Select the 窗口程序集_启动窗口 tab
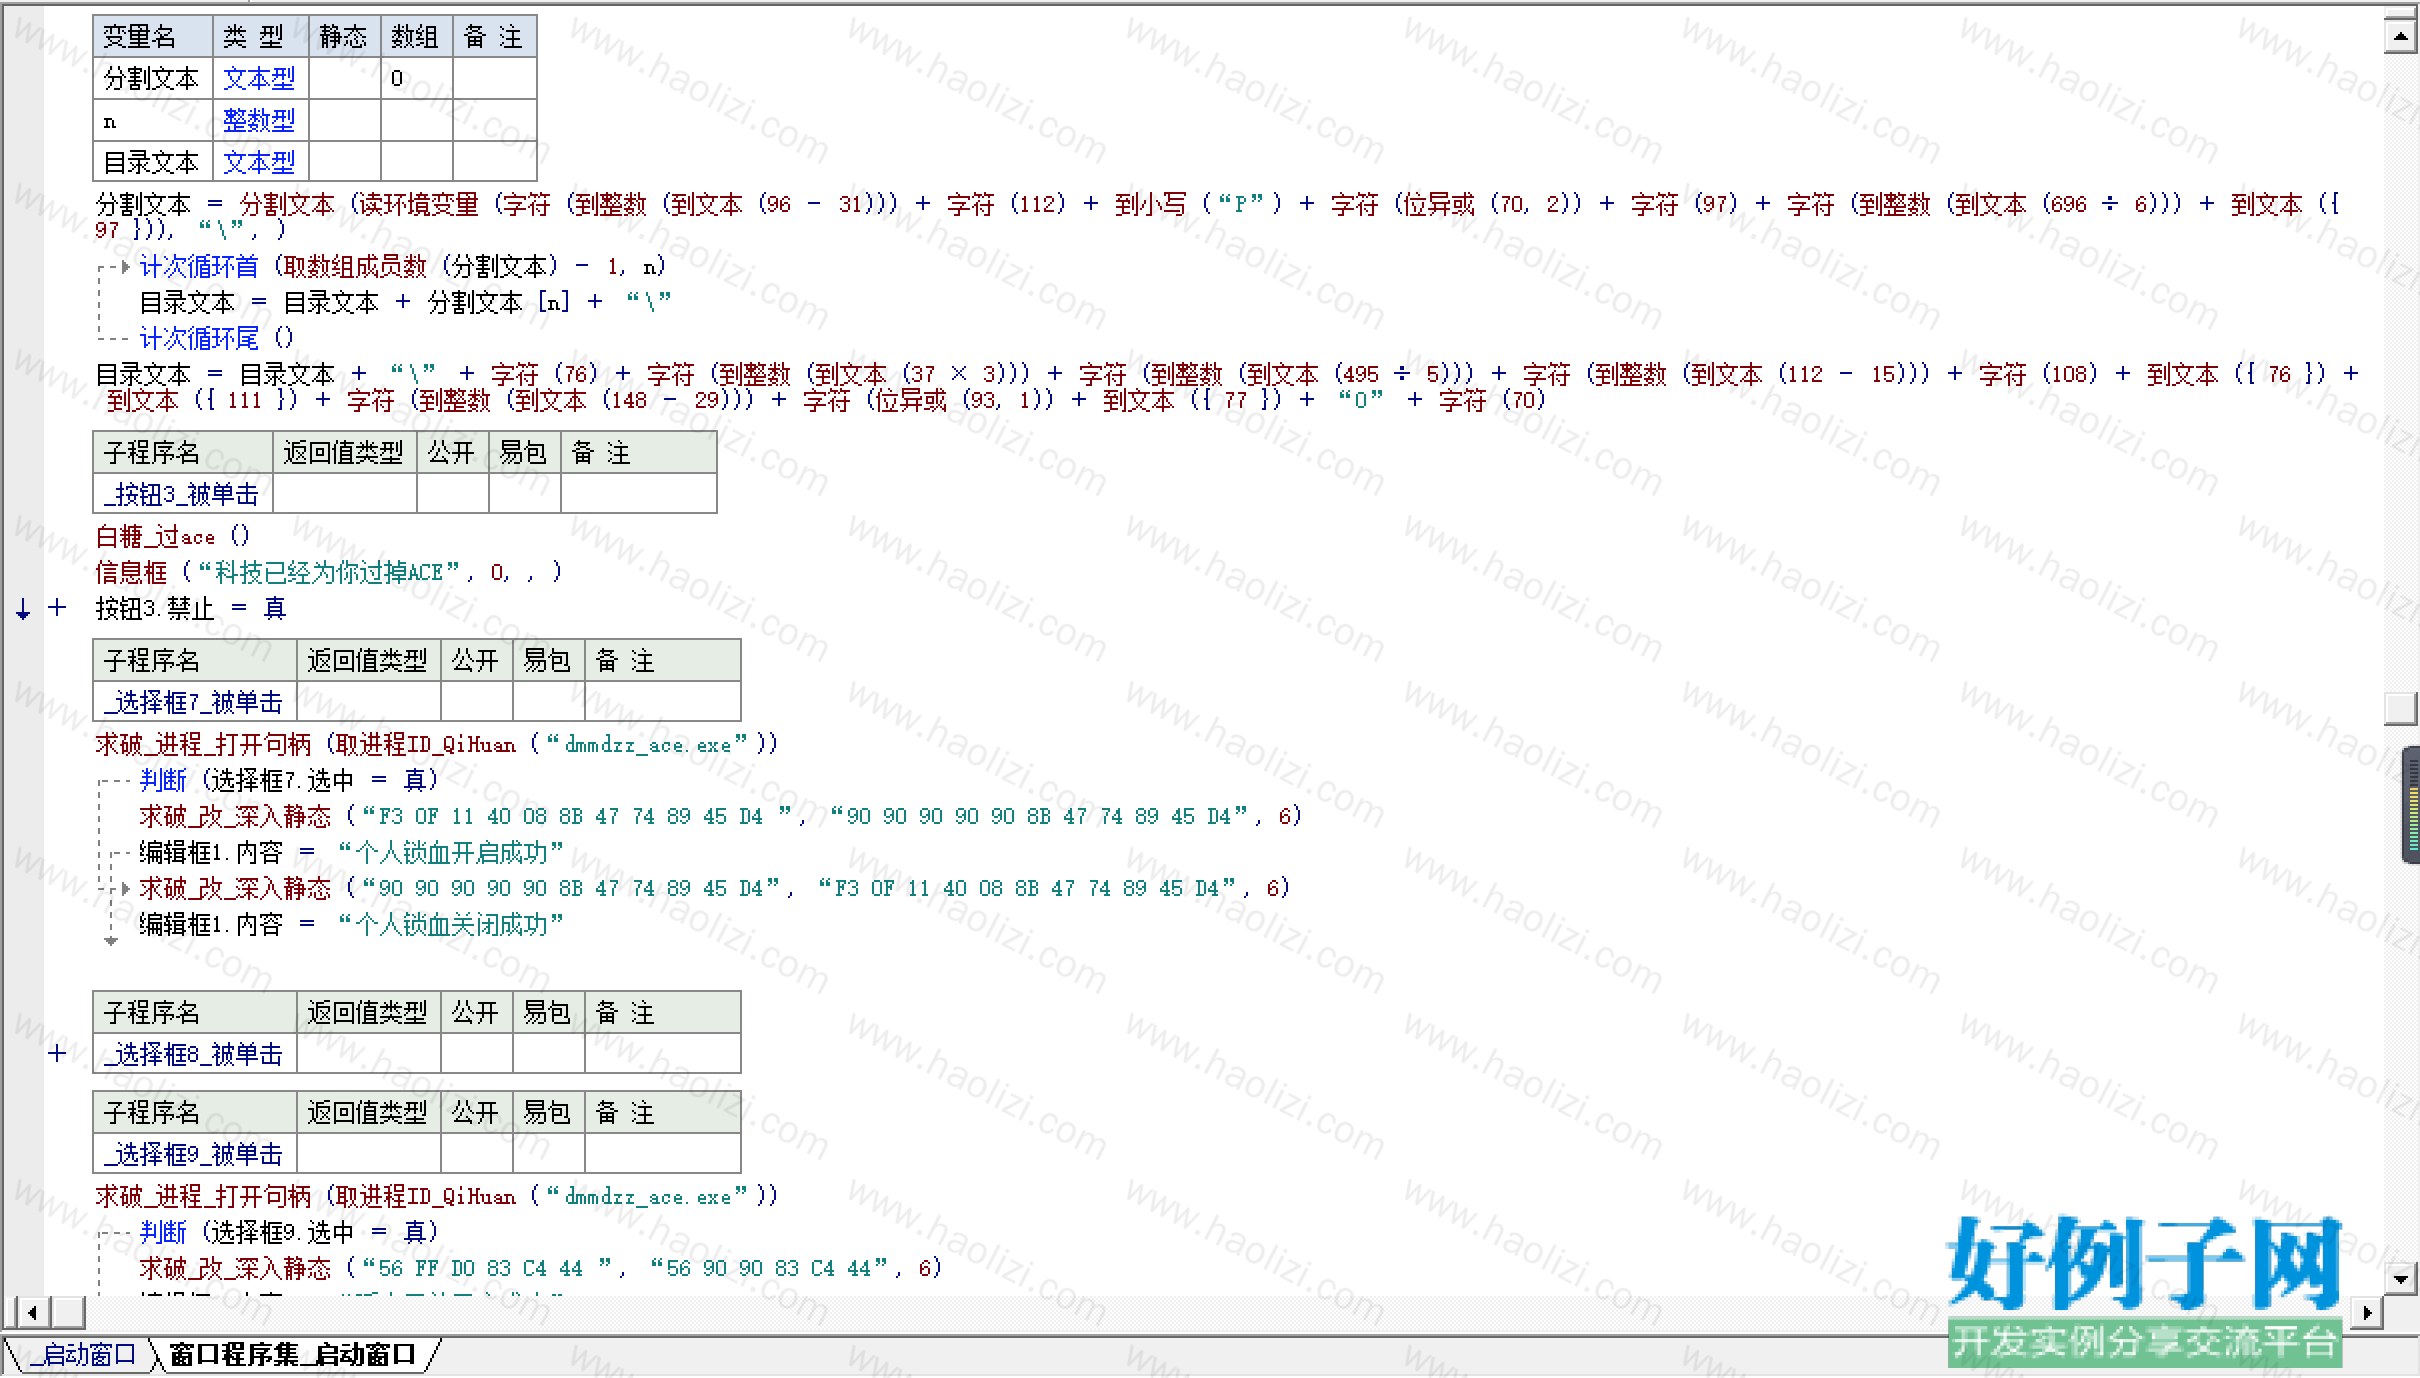Screen dimensions: 2420x1378 pos(292,1355)
